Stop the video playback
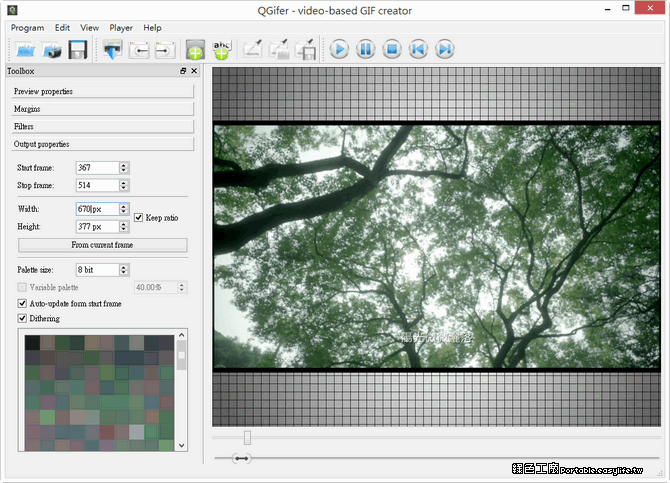670x483 pixels. tap(392, 49)
